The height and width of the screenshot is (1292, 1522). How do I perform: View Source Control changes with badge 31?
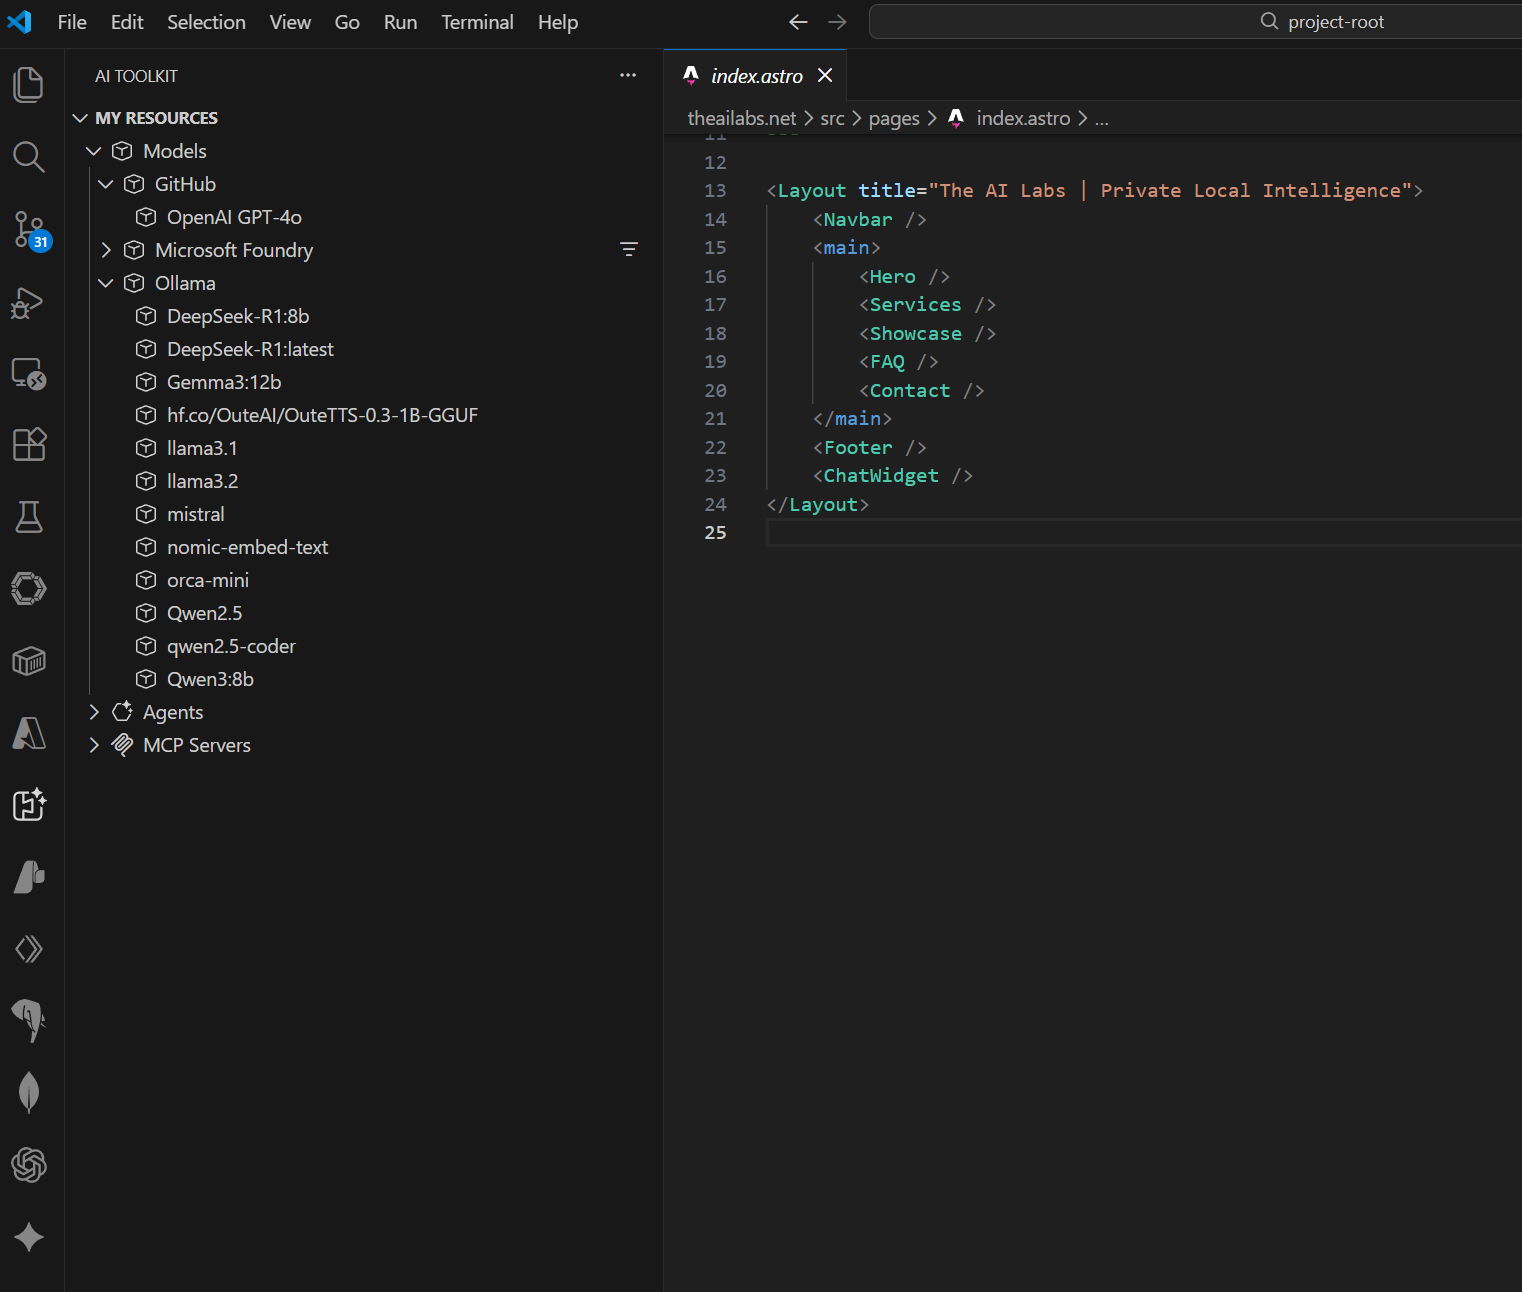pyautogui.click(x=28, y=230)
